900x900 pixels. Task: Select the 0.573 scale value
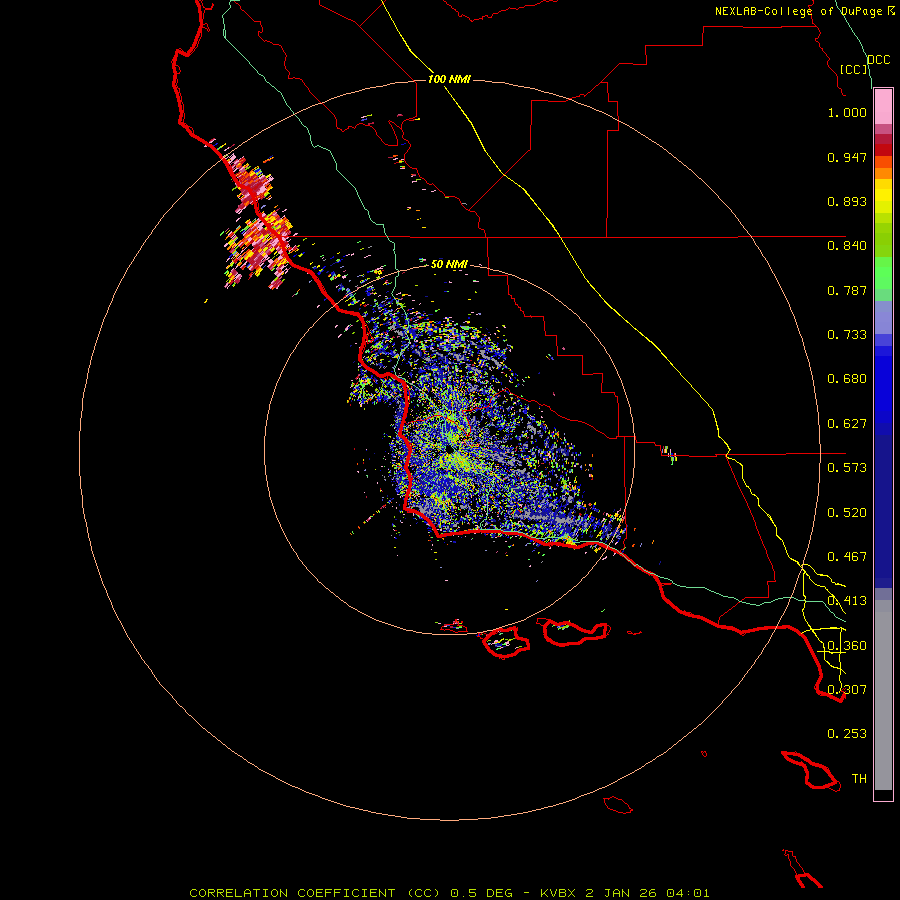(x=847, y=468)
